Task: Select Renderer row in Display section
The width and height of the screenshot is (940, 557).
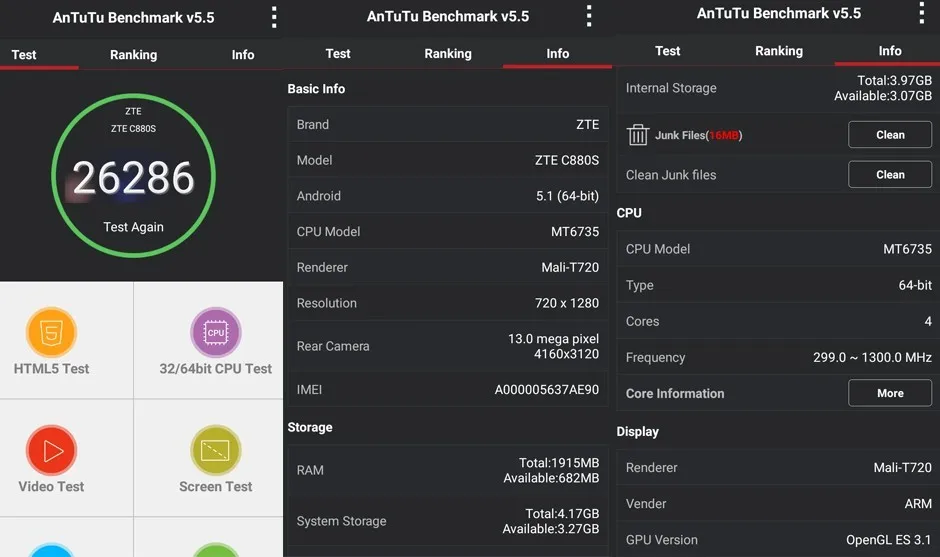Action: tap(779, 468)
